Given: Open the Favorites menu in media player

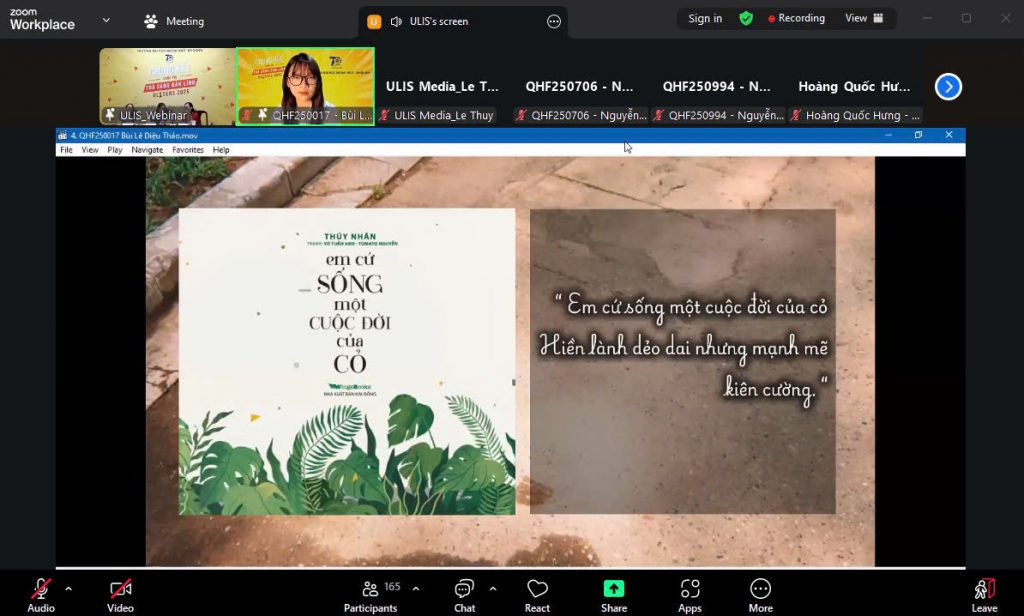Looking at the screenshot, I should pos(188,150).
